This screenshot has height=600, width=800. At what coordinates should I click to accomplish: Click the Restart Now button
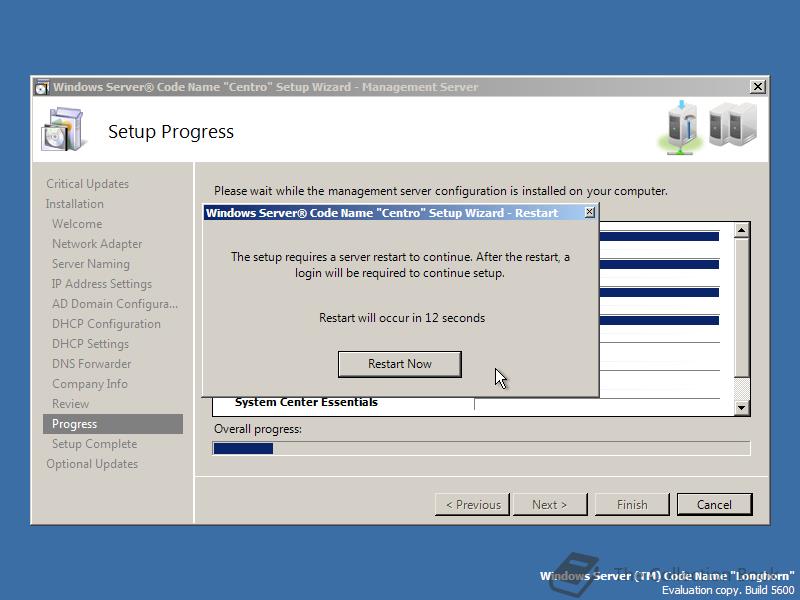(399, 364)
